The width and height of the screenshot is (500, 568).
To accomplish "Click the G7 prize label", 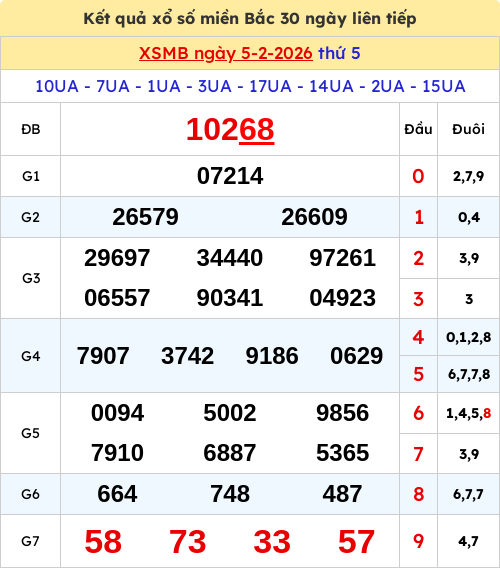I will click(31, 541).
